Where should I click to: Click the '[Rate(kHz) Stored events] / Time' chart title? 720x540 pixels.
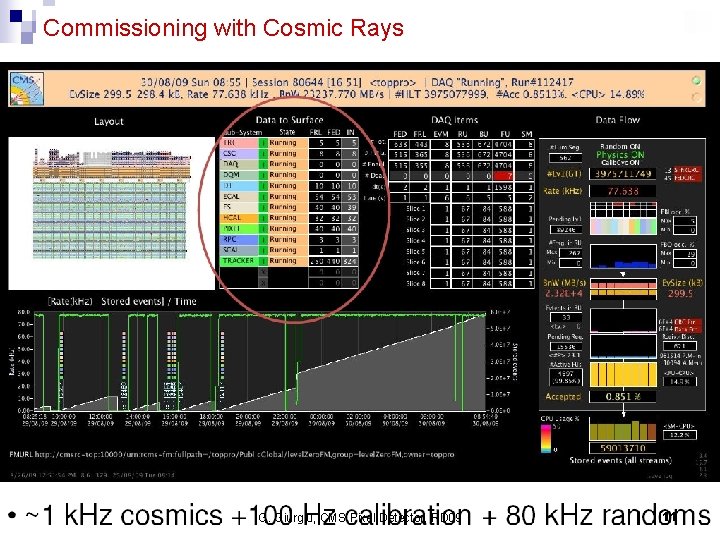[x=122, y=302]
